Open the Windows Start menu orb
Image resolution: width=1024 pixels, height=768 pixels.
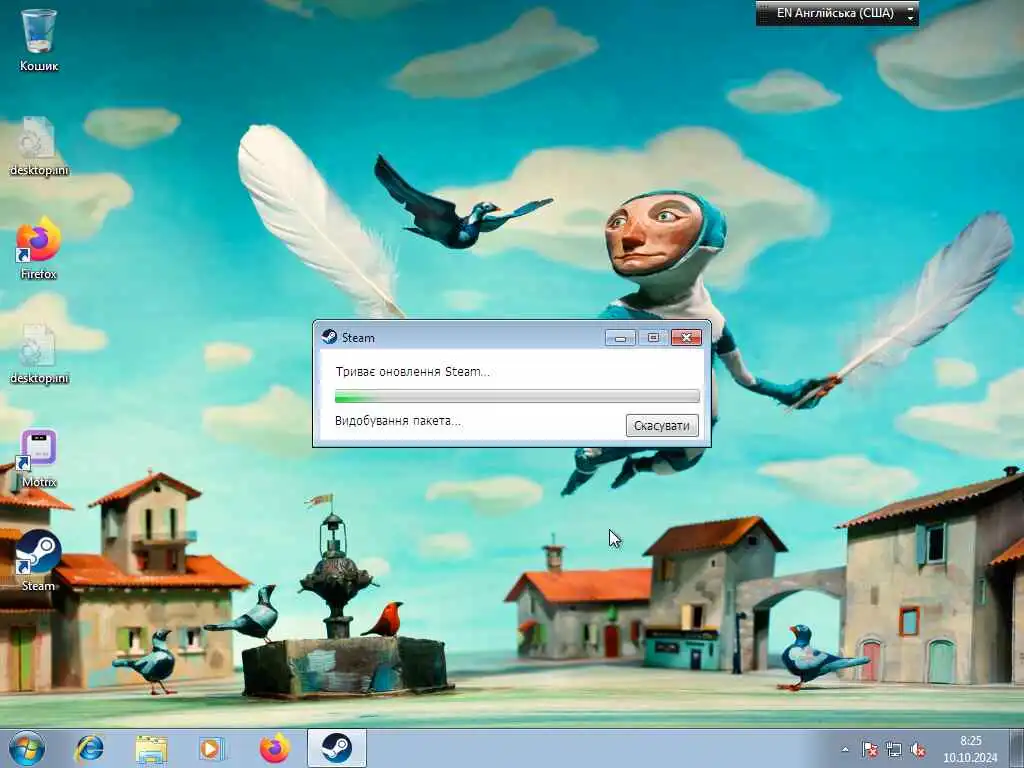(27, 748)
